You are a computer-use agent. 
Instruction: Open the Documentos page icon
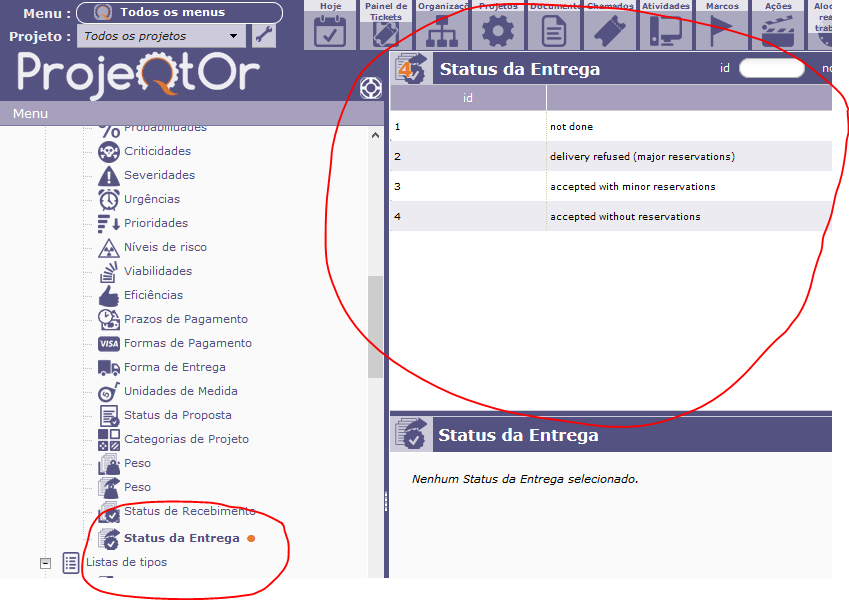pyautogui.click(x=554, y=31)
